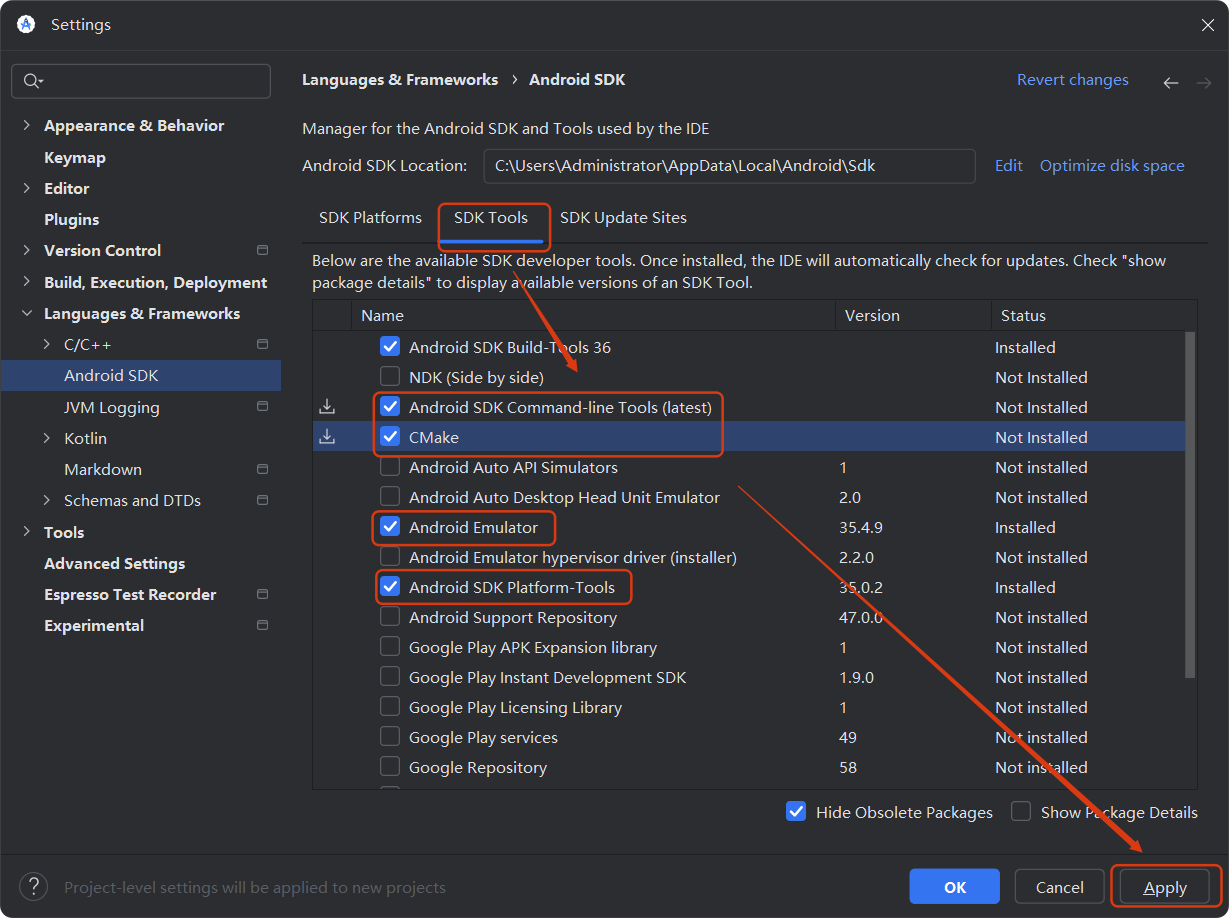Viewport: 1229px width, 918px height.
Task: Select the SDK Tools tab
Action: coord(491,217)
